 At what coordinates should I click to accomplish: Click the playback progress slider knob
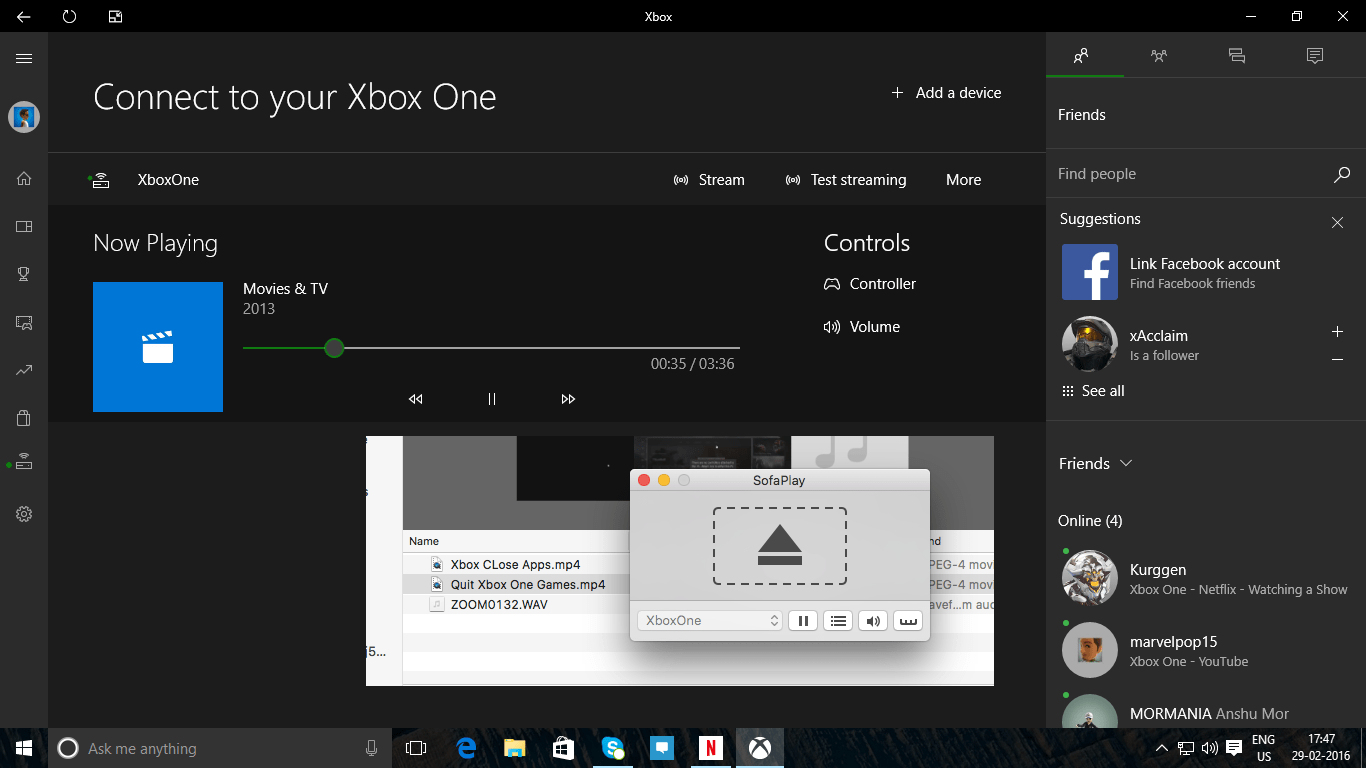tap(334, 348)
